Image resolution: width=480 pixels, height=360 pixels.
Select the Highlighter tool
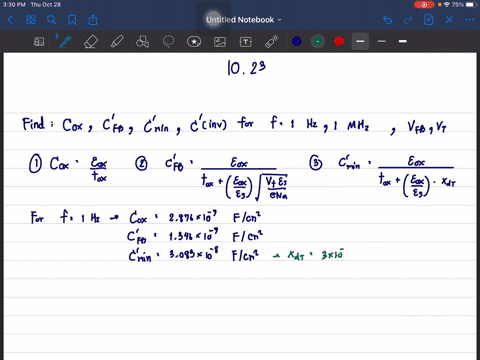pyautogui.click(x=117, y=42)
